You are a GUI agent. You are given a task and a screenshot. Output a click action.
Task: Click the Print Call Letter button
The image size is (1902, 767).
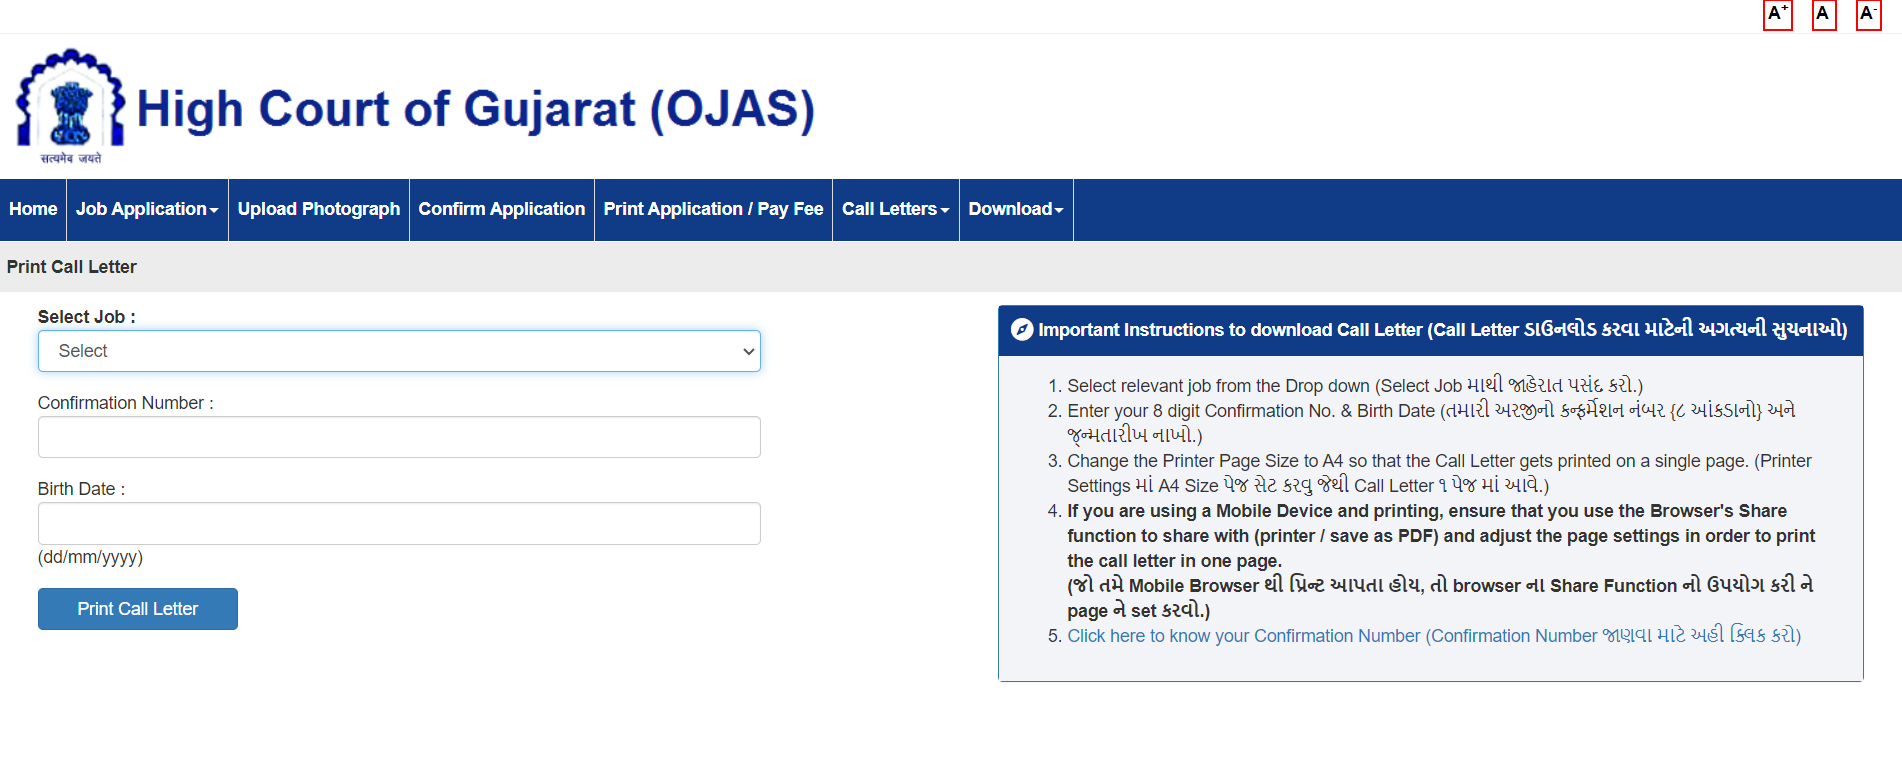(x=138, y=609)
